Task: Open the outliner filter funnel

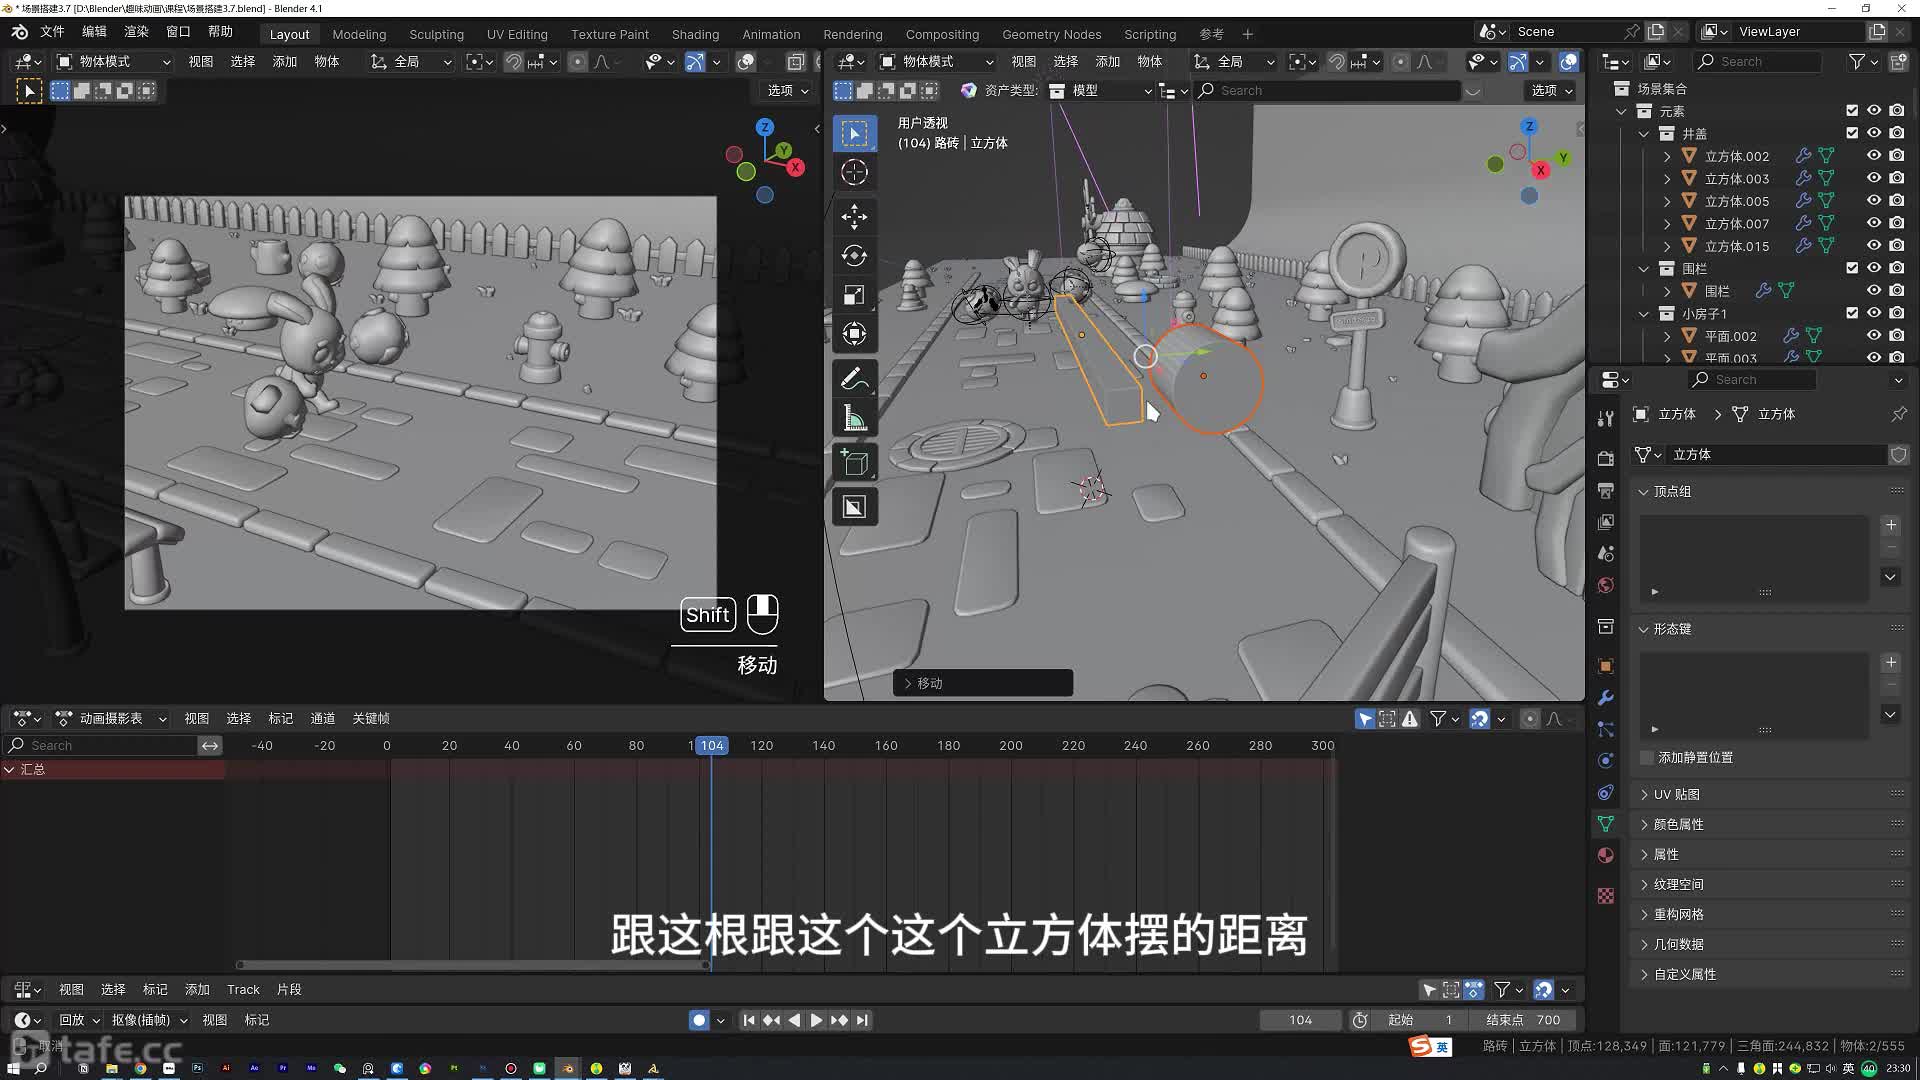Action: click(x=1857, y=62)
